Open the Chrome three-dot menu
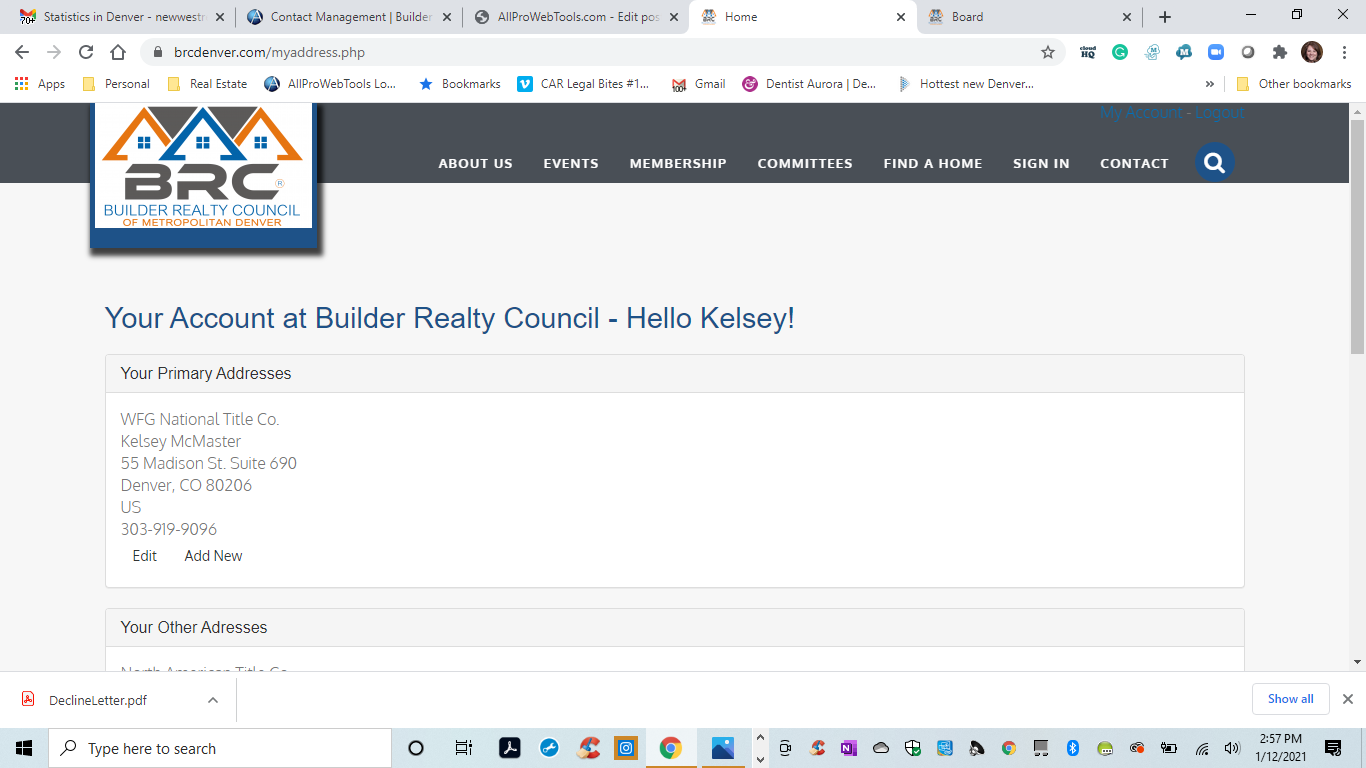Viewport: 1366px width, 768px height. coord(1344,52)
